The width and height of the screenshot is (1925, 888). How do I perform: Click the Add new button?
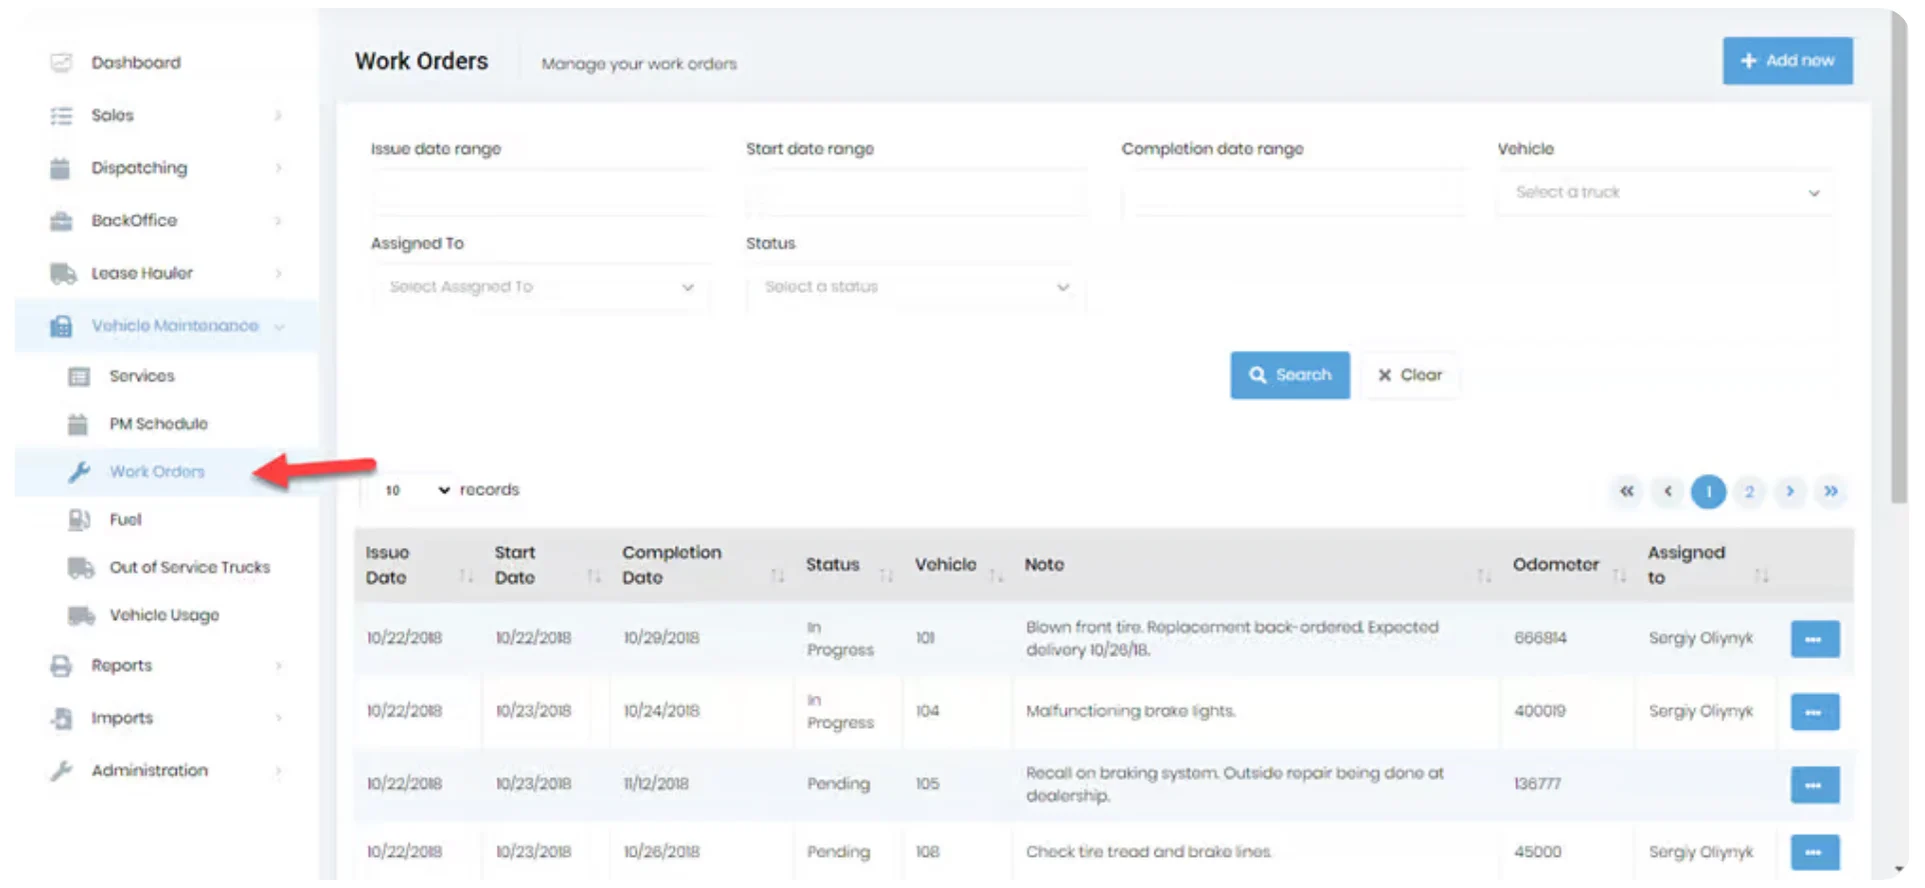click(1786, 61)
